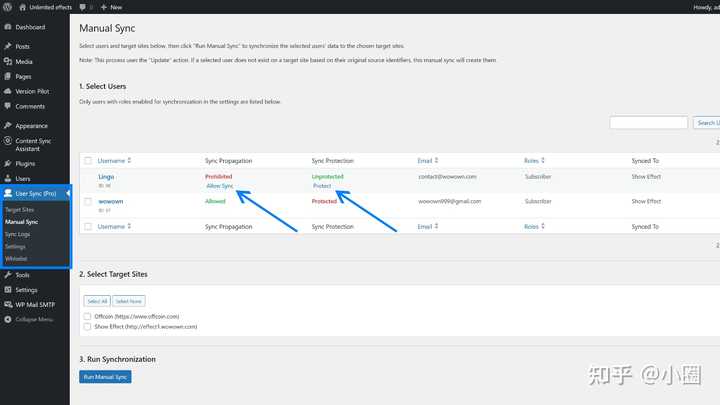Click the Tools wrench icon
The width and height of the screenshot is (720, 405).
[x=8, y=274]
